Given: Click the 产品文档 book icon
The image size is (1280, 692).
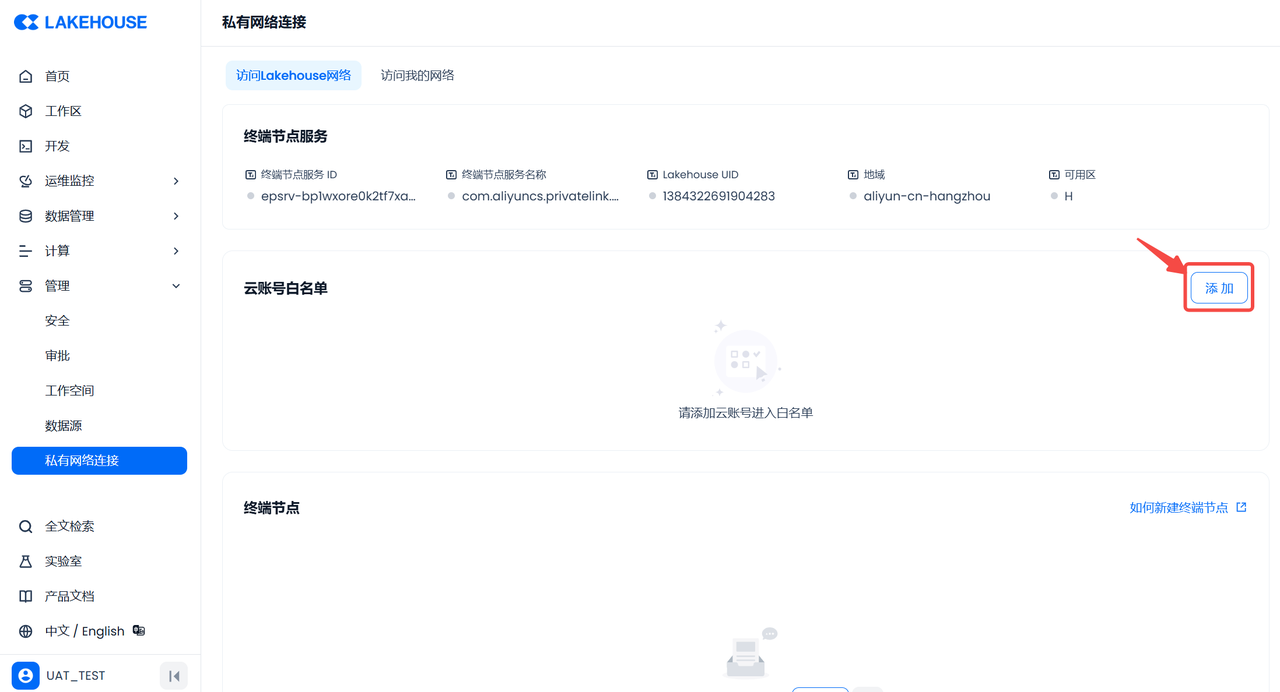Looking at the screenshot, I should [26, 596].
